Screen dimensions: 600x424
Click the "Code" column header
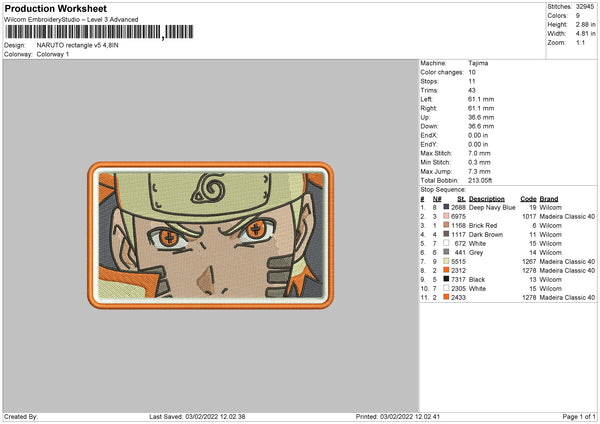[528, 199]
